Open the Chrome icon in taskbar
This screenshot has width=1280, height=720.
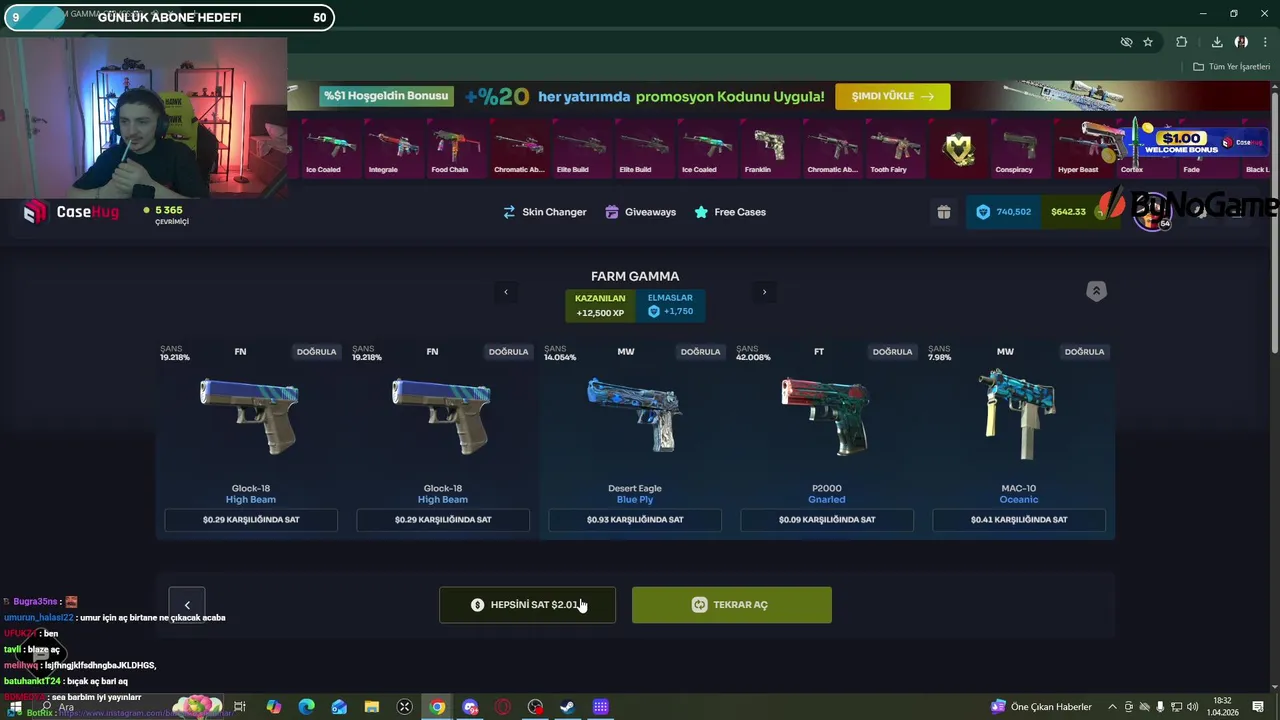[437, 707]
